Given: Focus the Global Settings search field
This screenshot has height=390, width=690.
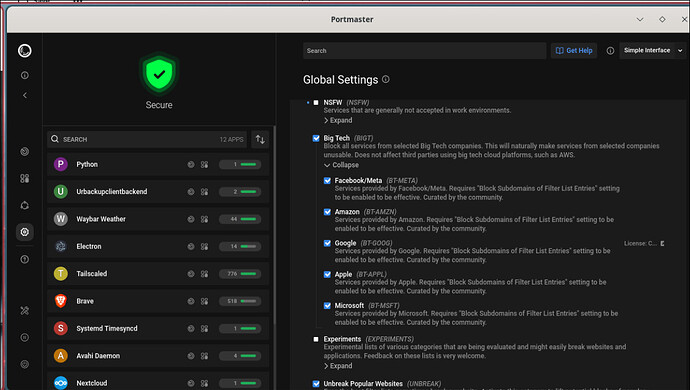Looking at the screenshot, I should [424, 51].
